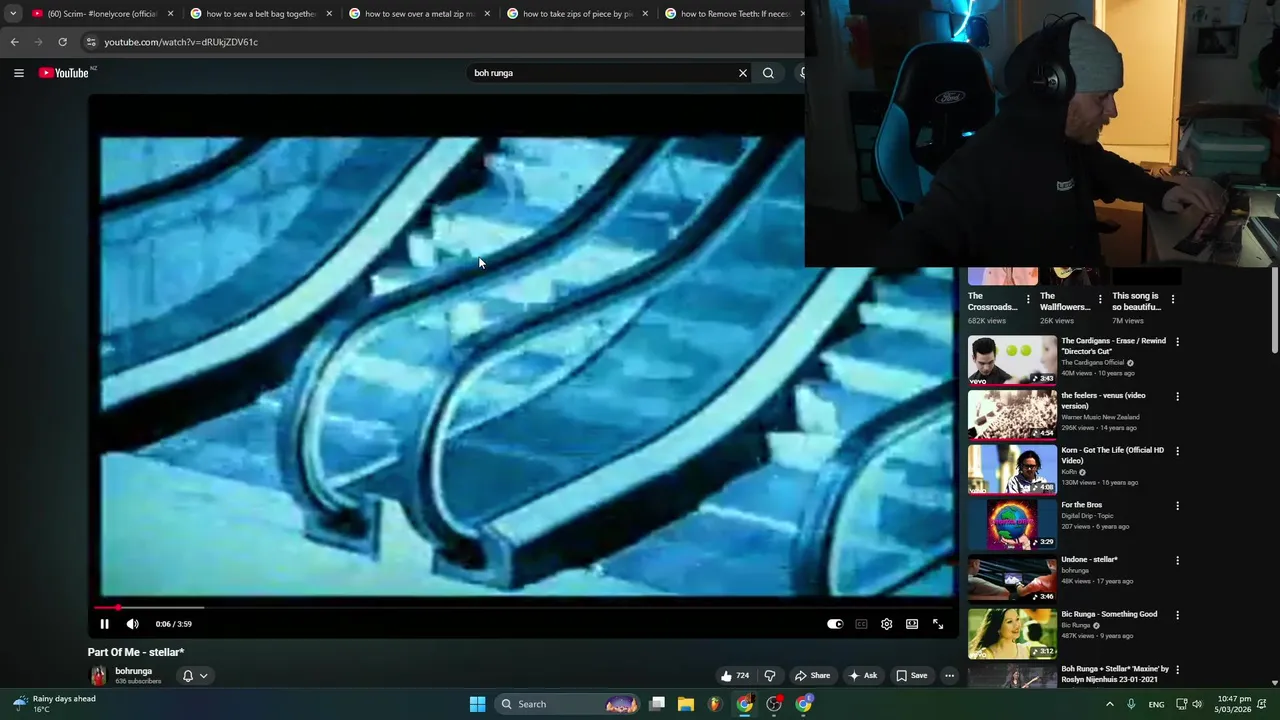The width and height of the screenshot is (1280, 720).
Task: Open the Ask button
Action: pyautogui.click(x=862, y=676)
